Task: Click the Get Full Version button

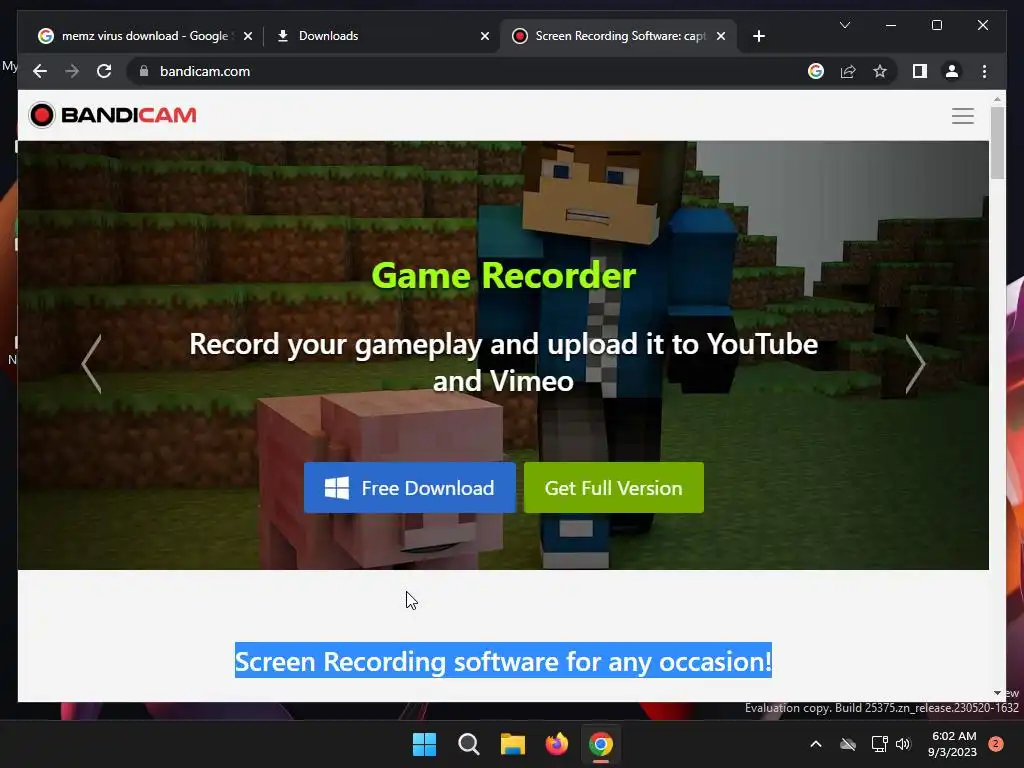Action: [613, 488]
